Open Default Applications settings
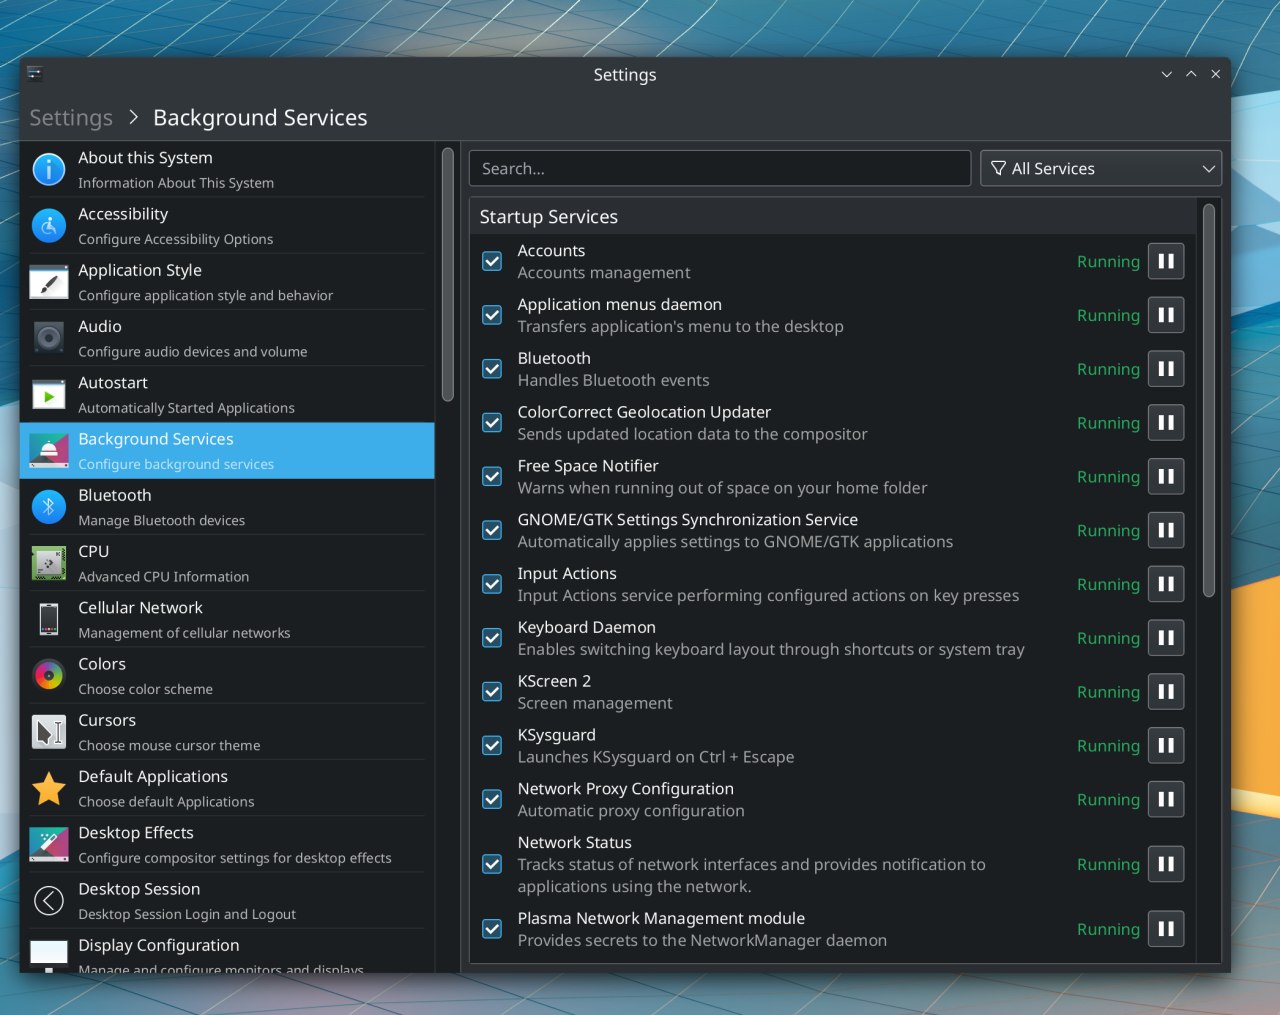The image size is (1280, 1015). [227, 788]
